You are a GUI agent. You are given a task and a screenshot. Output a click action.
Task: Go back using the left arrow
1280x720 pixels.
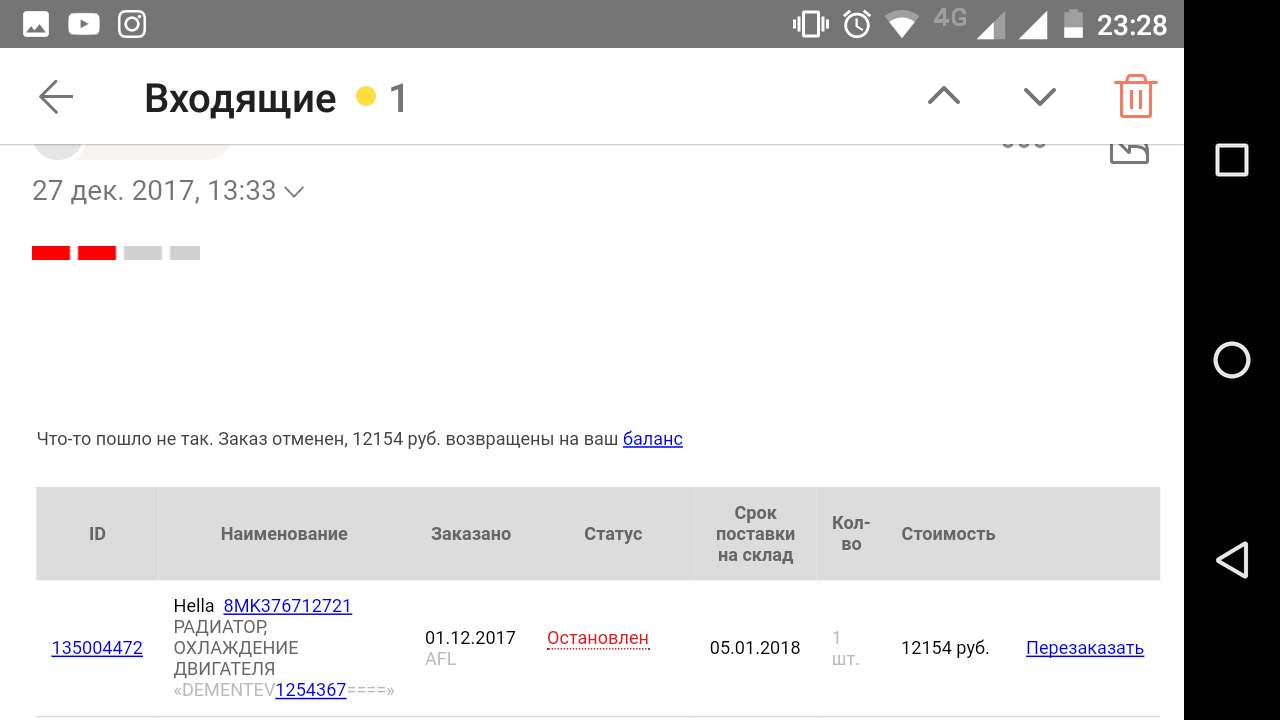tap(56, 97)
